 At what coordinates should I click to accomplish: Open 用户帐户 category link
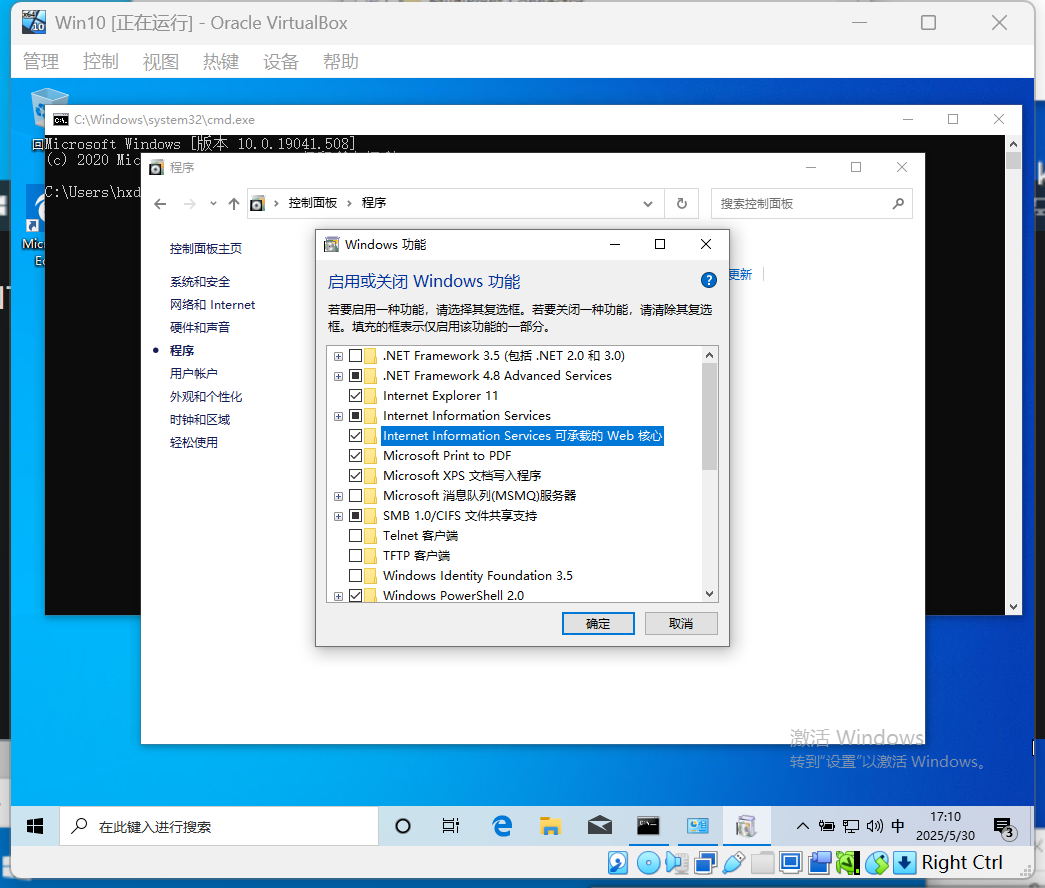(x=194, y=373)
